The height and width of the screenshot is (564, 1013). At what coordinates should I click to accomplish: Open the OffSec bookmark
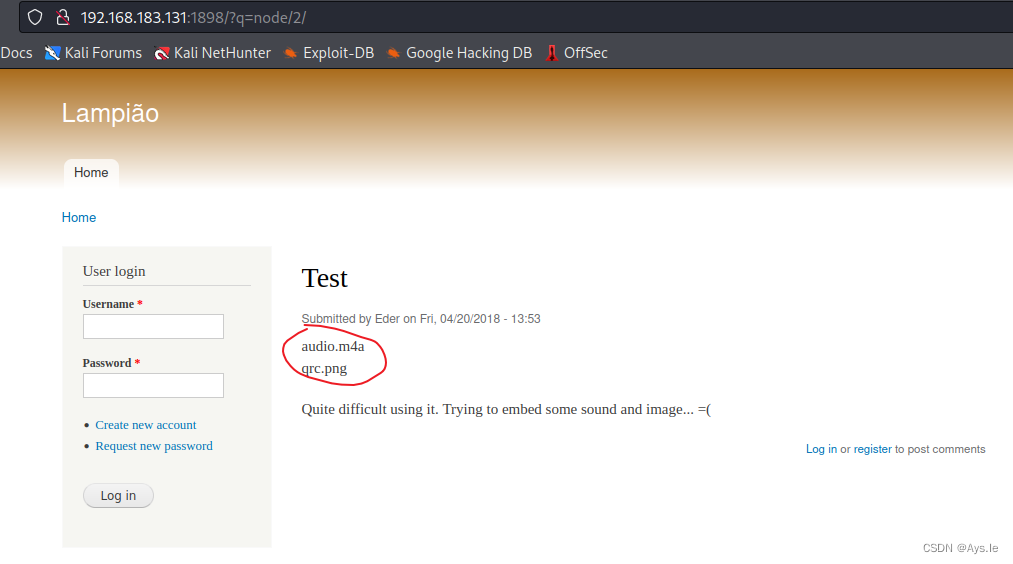click(x=576, y=53)
